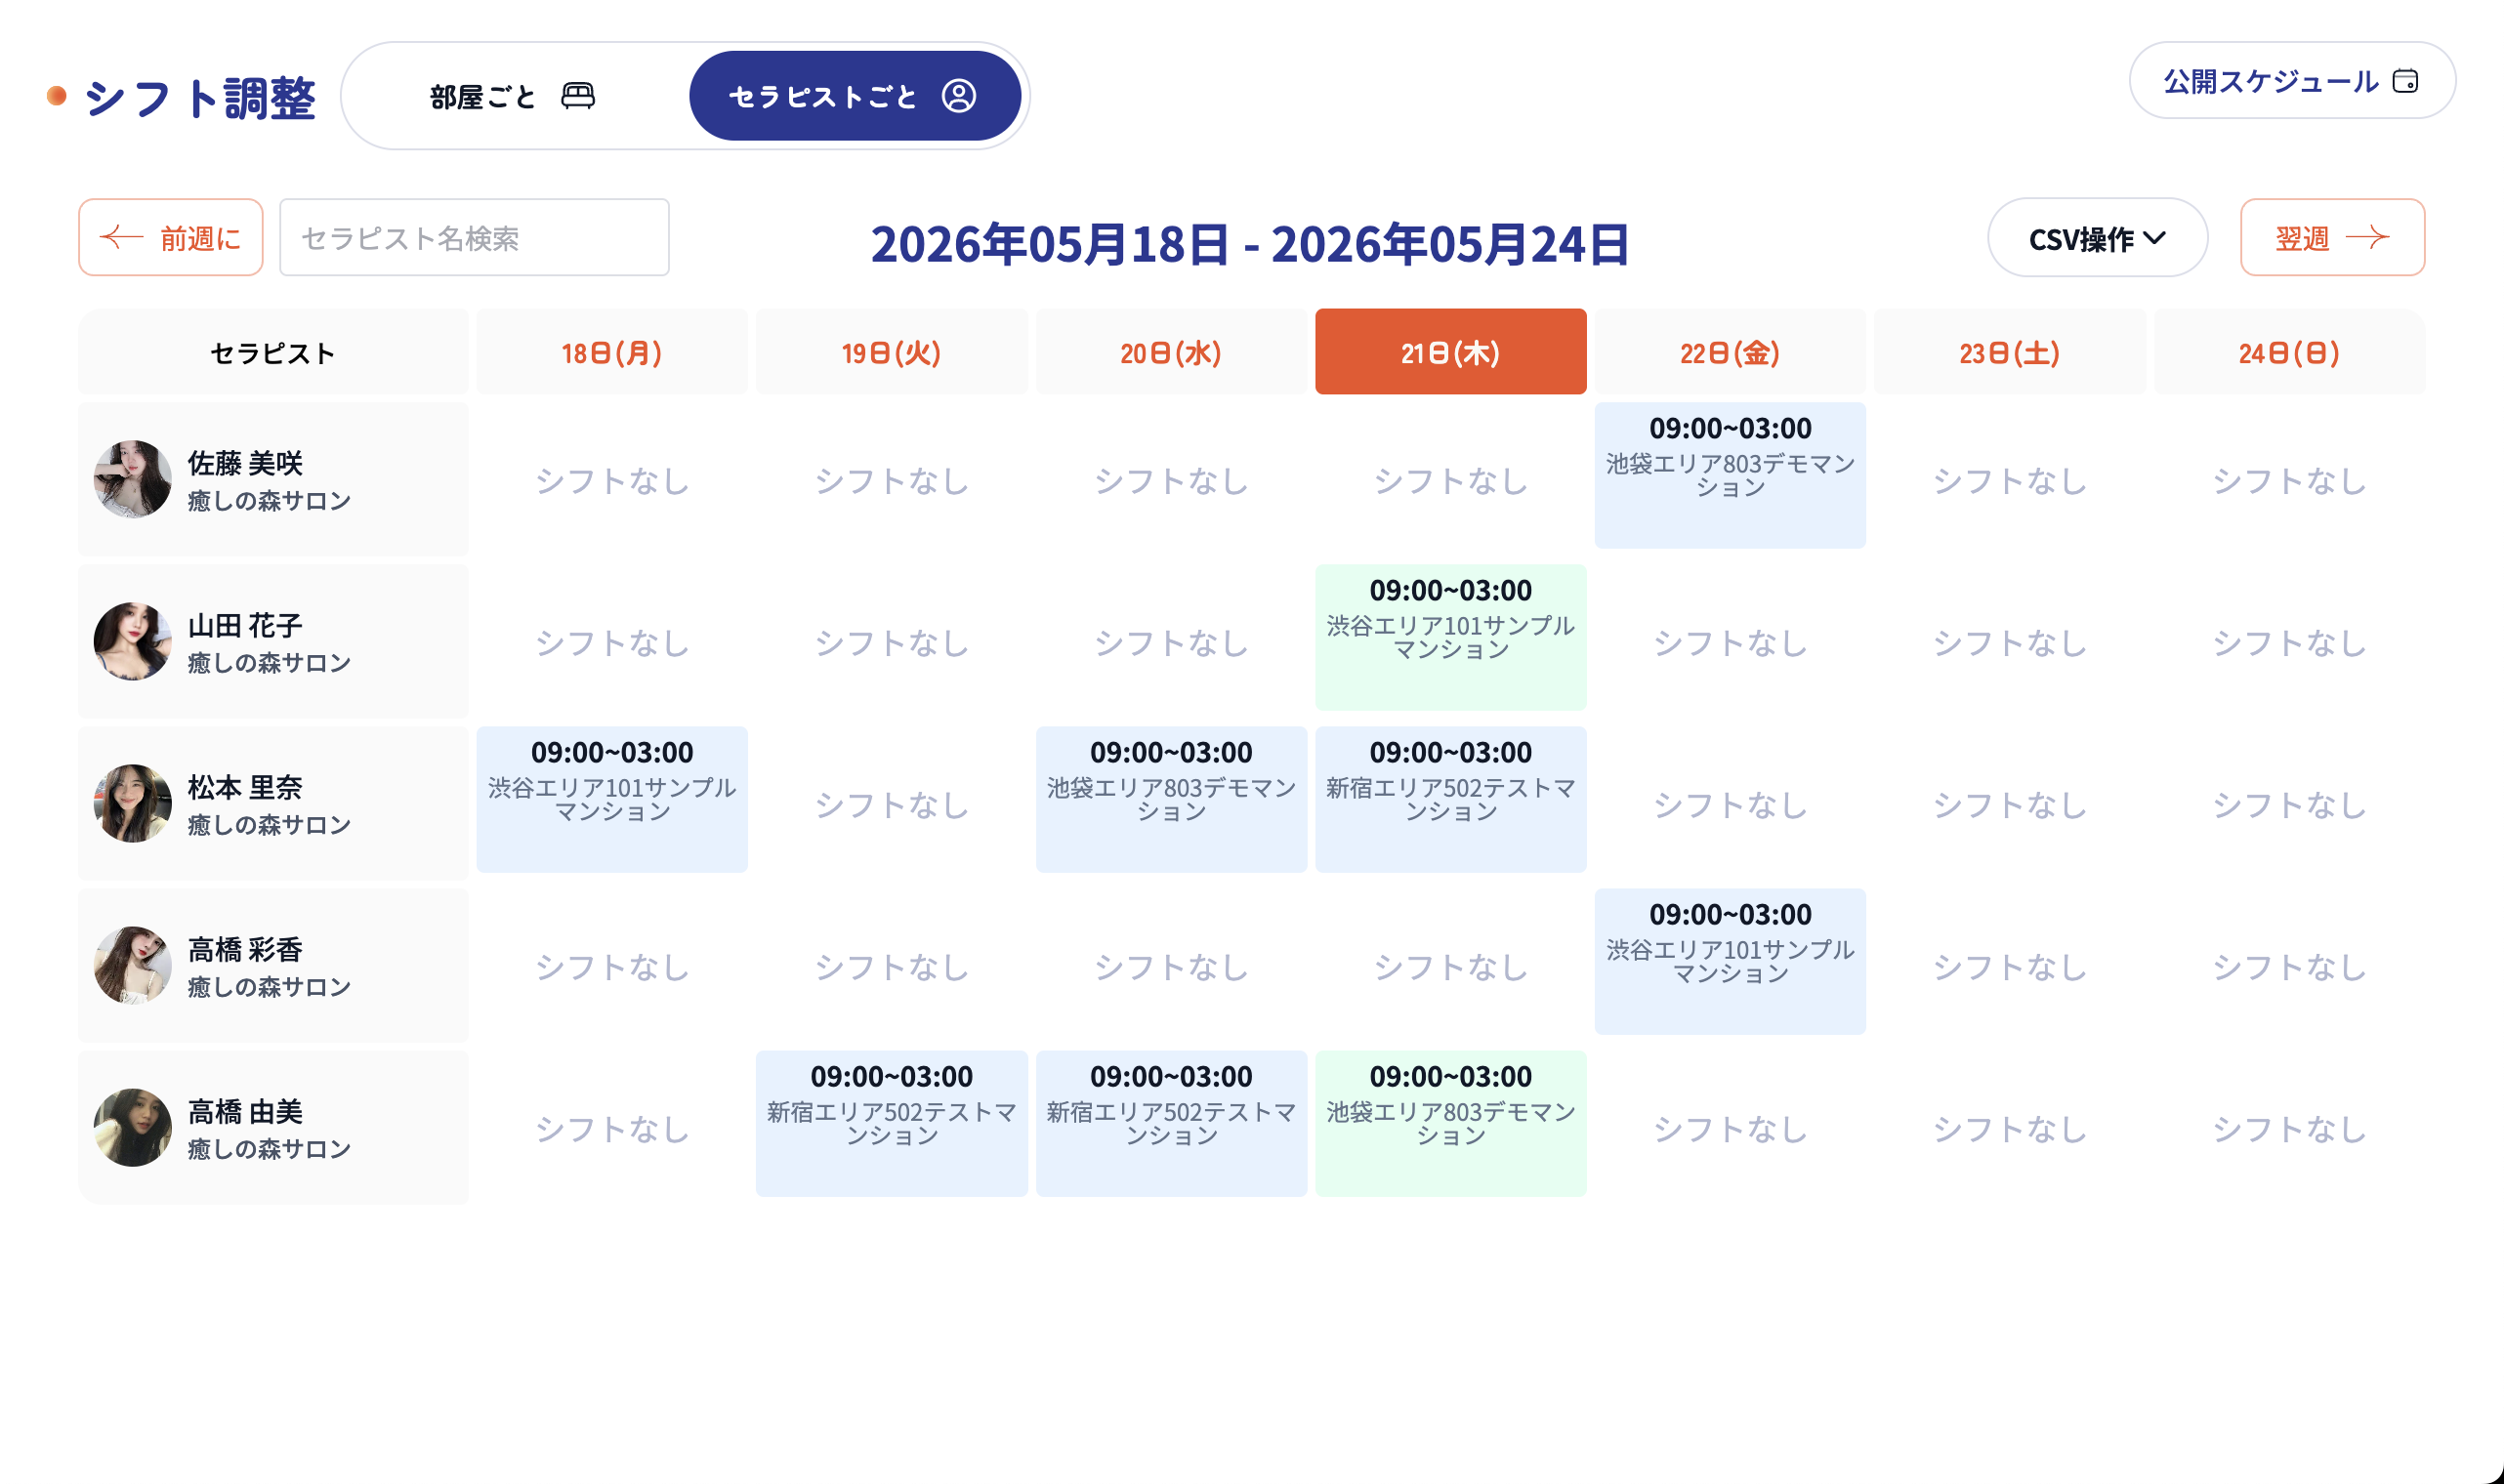Open 山田 花子 avatar photo
The image size is (2504, 1484).
(x=133, y=642)
